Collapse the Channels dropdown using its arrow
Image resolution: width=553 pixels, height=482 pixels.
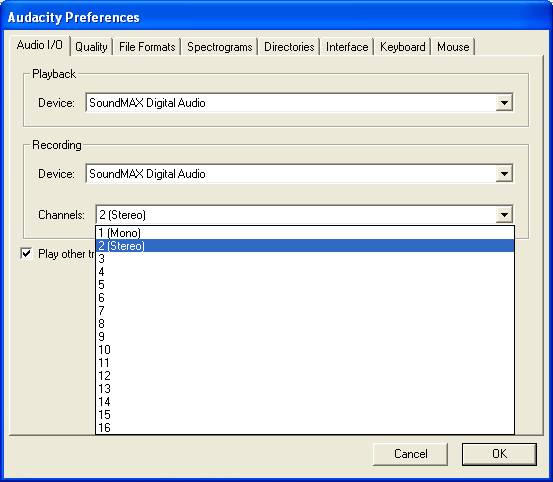coord(504,215)
